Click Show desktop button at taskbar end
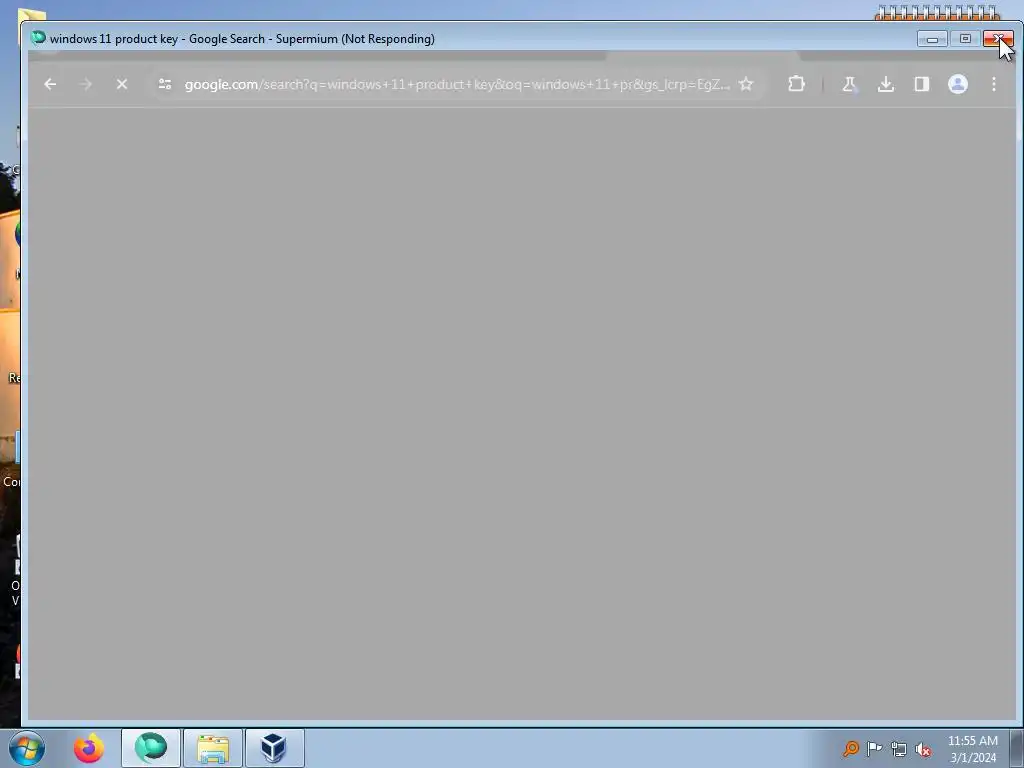The height and width of the screenshot is (768, 1024). [1016, 748]
